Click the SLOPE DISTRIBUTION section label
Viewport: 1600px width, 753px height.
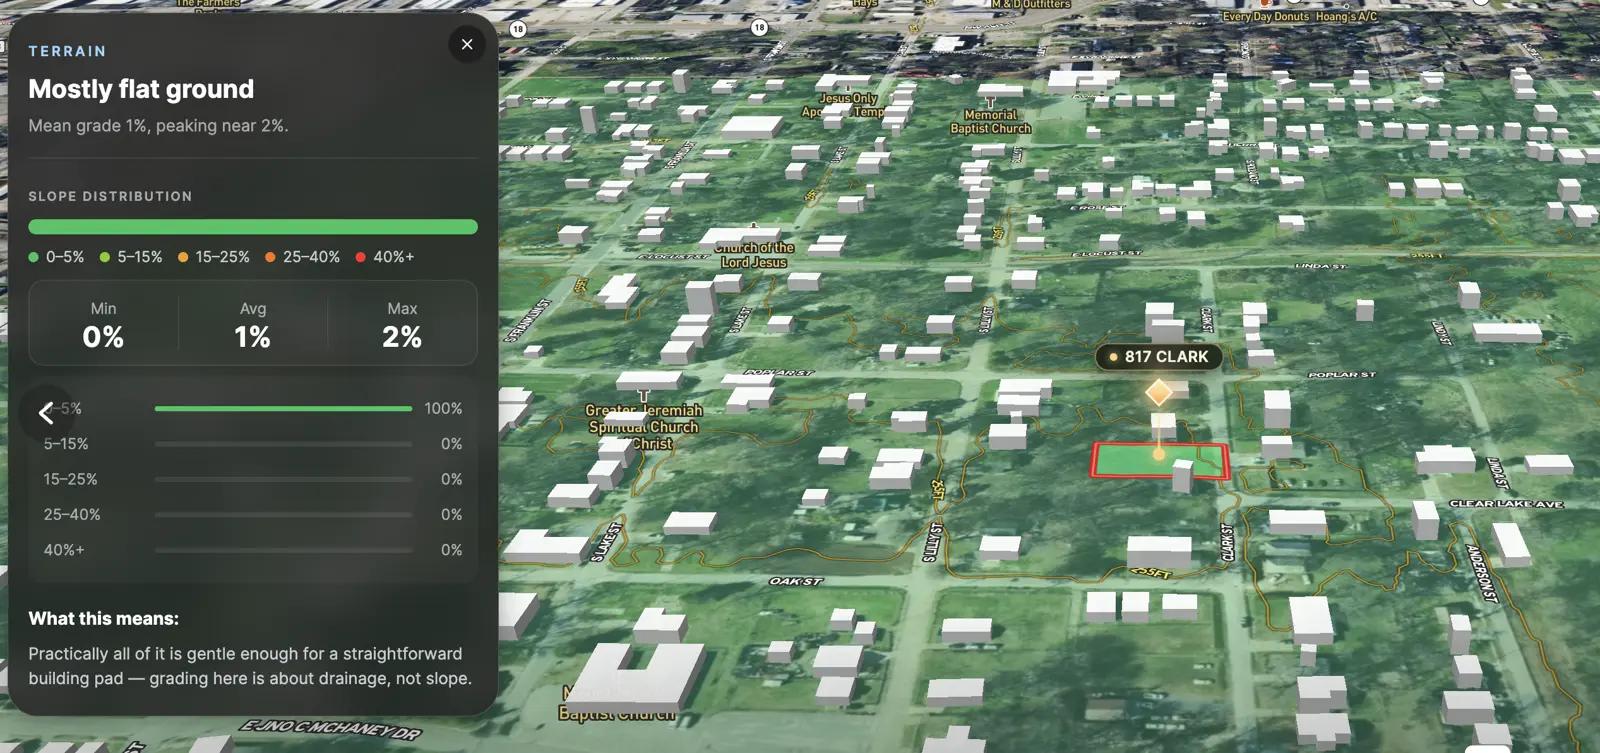point(110,197)
